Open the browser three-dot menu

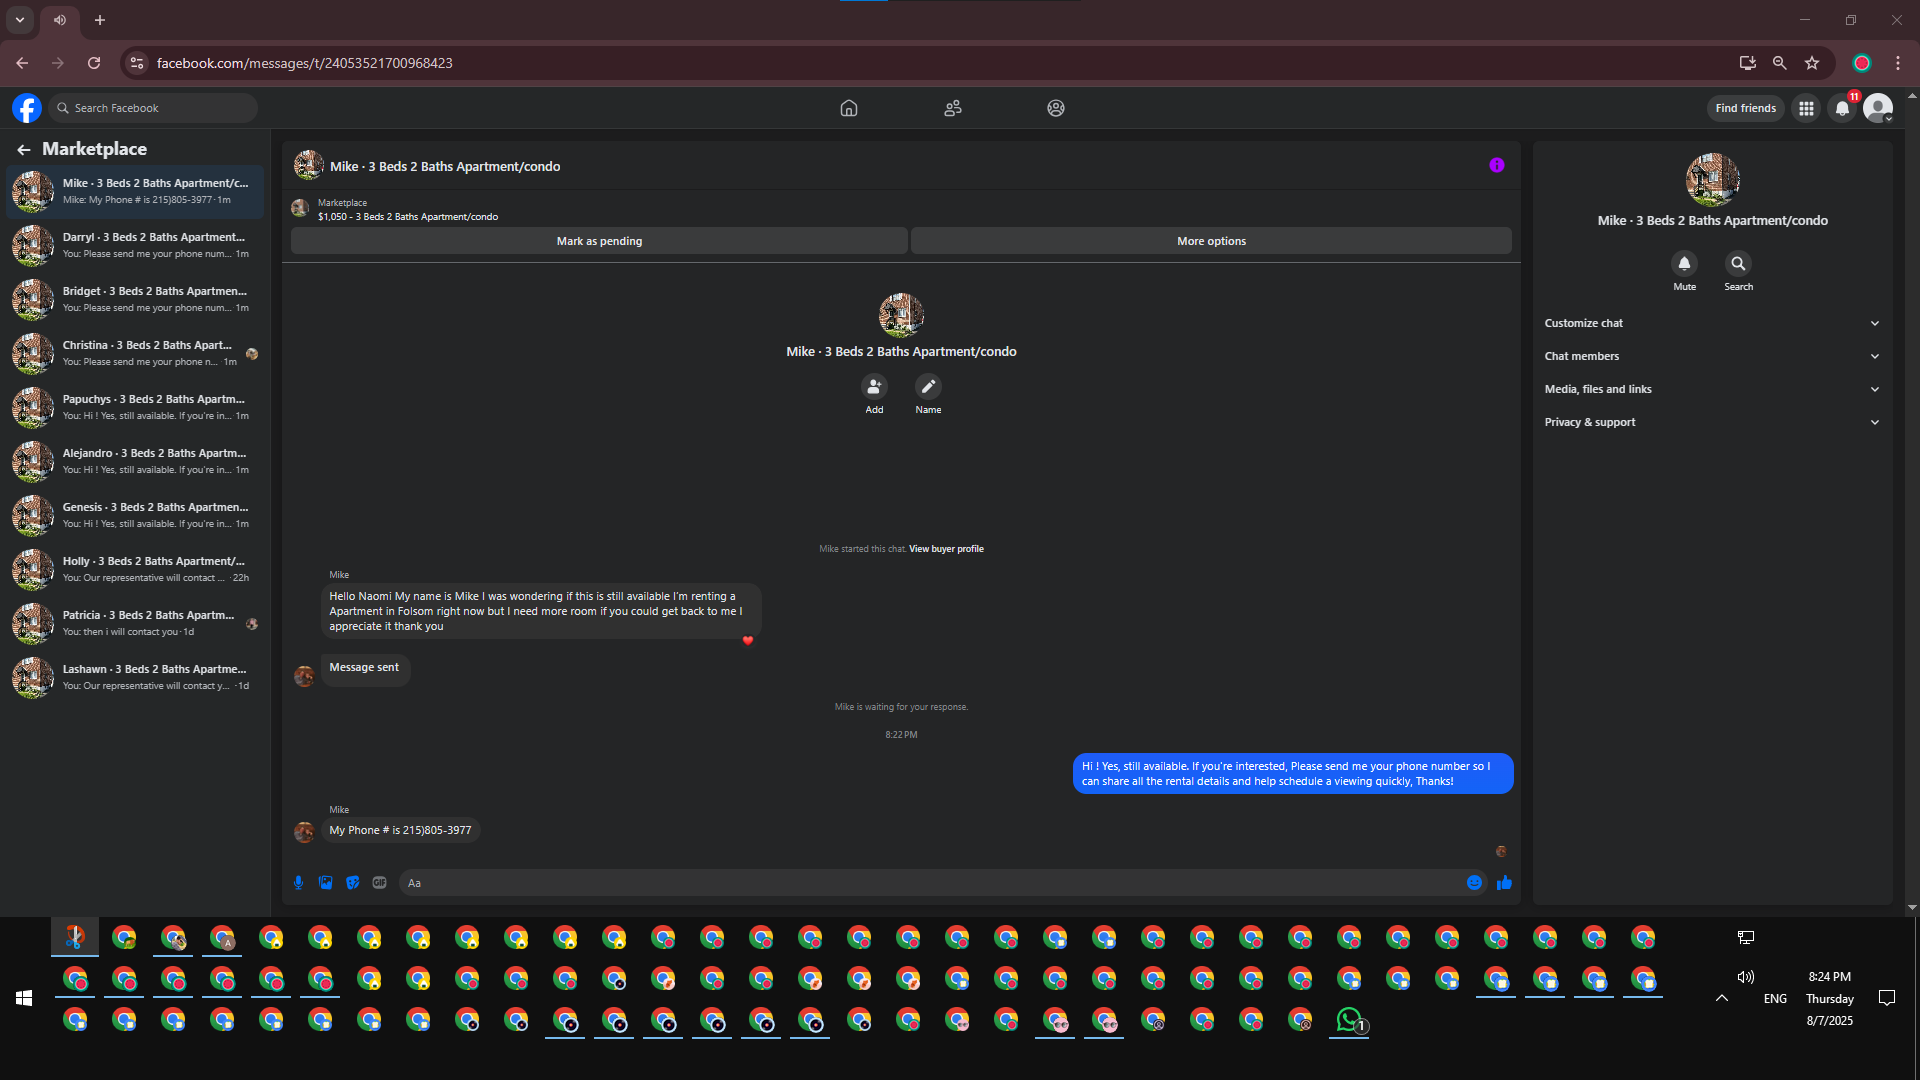[1898, 63]
